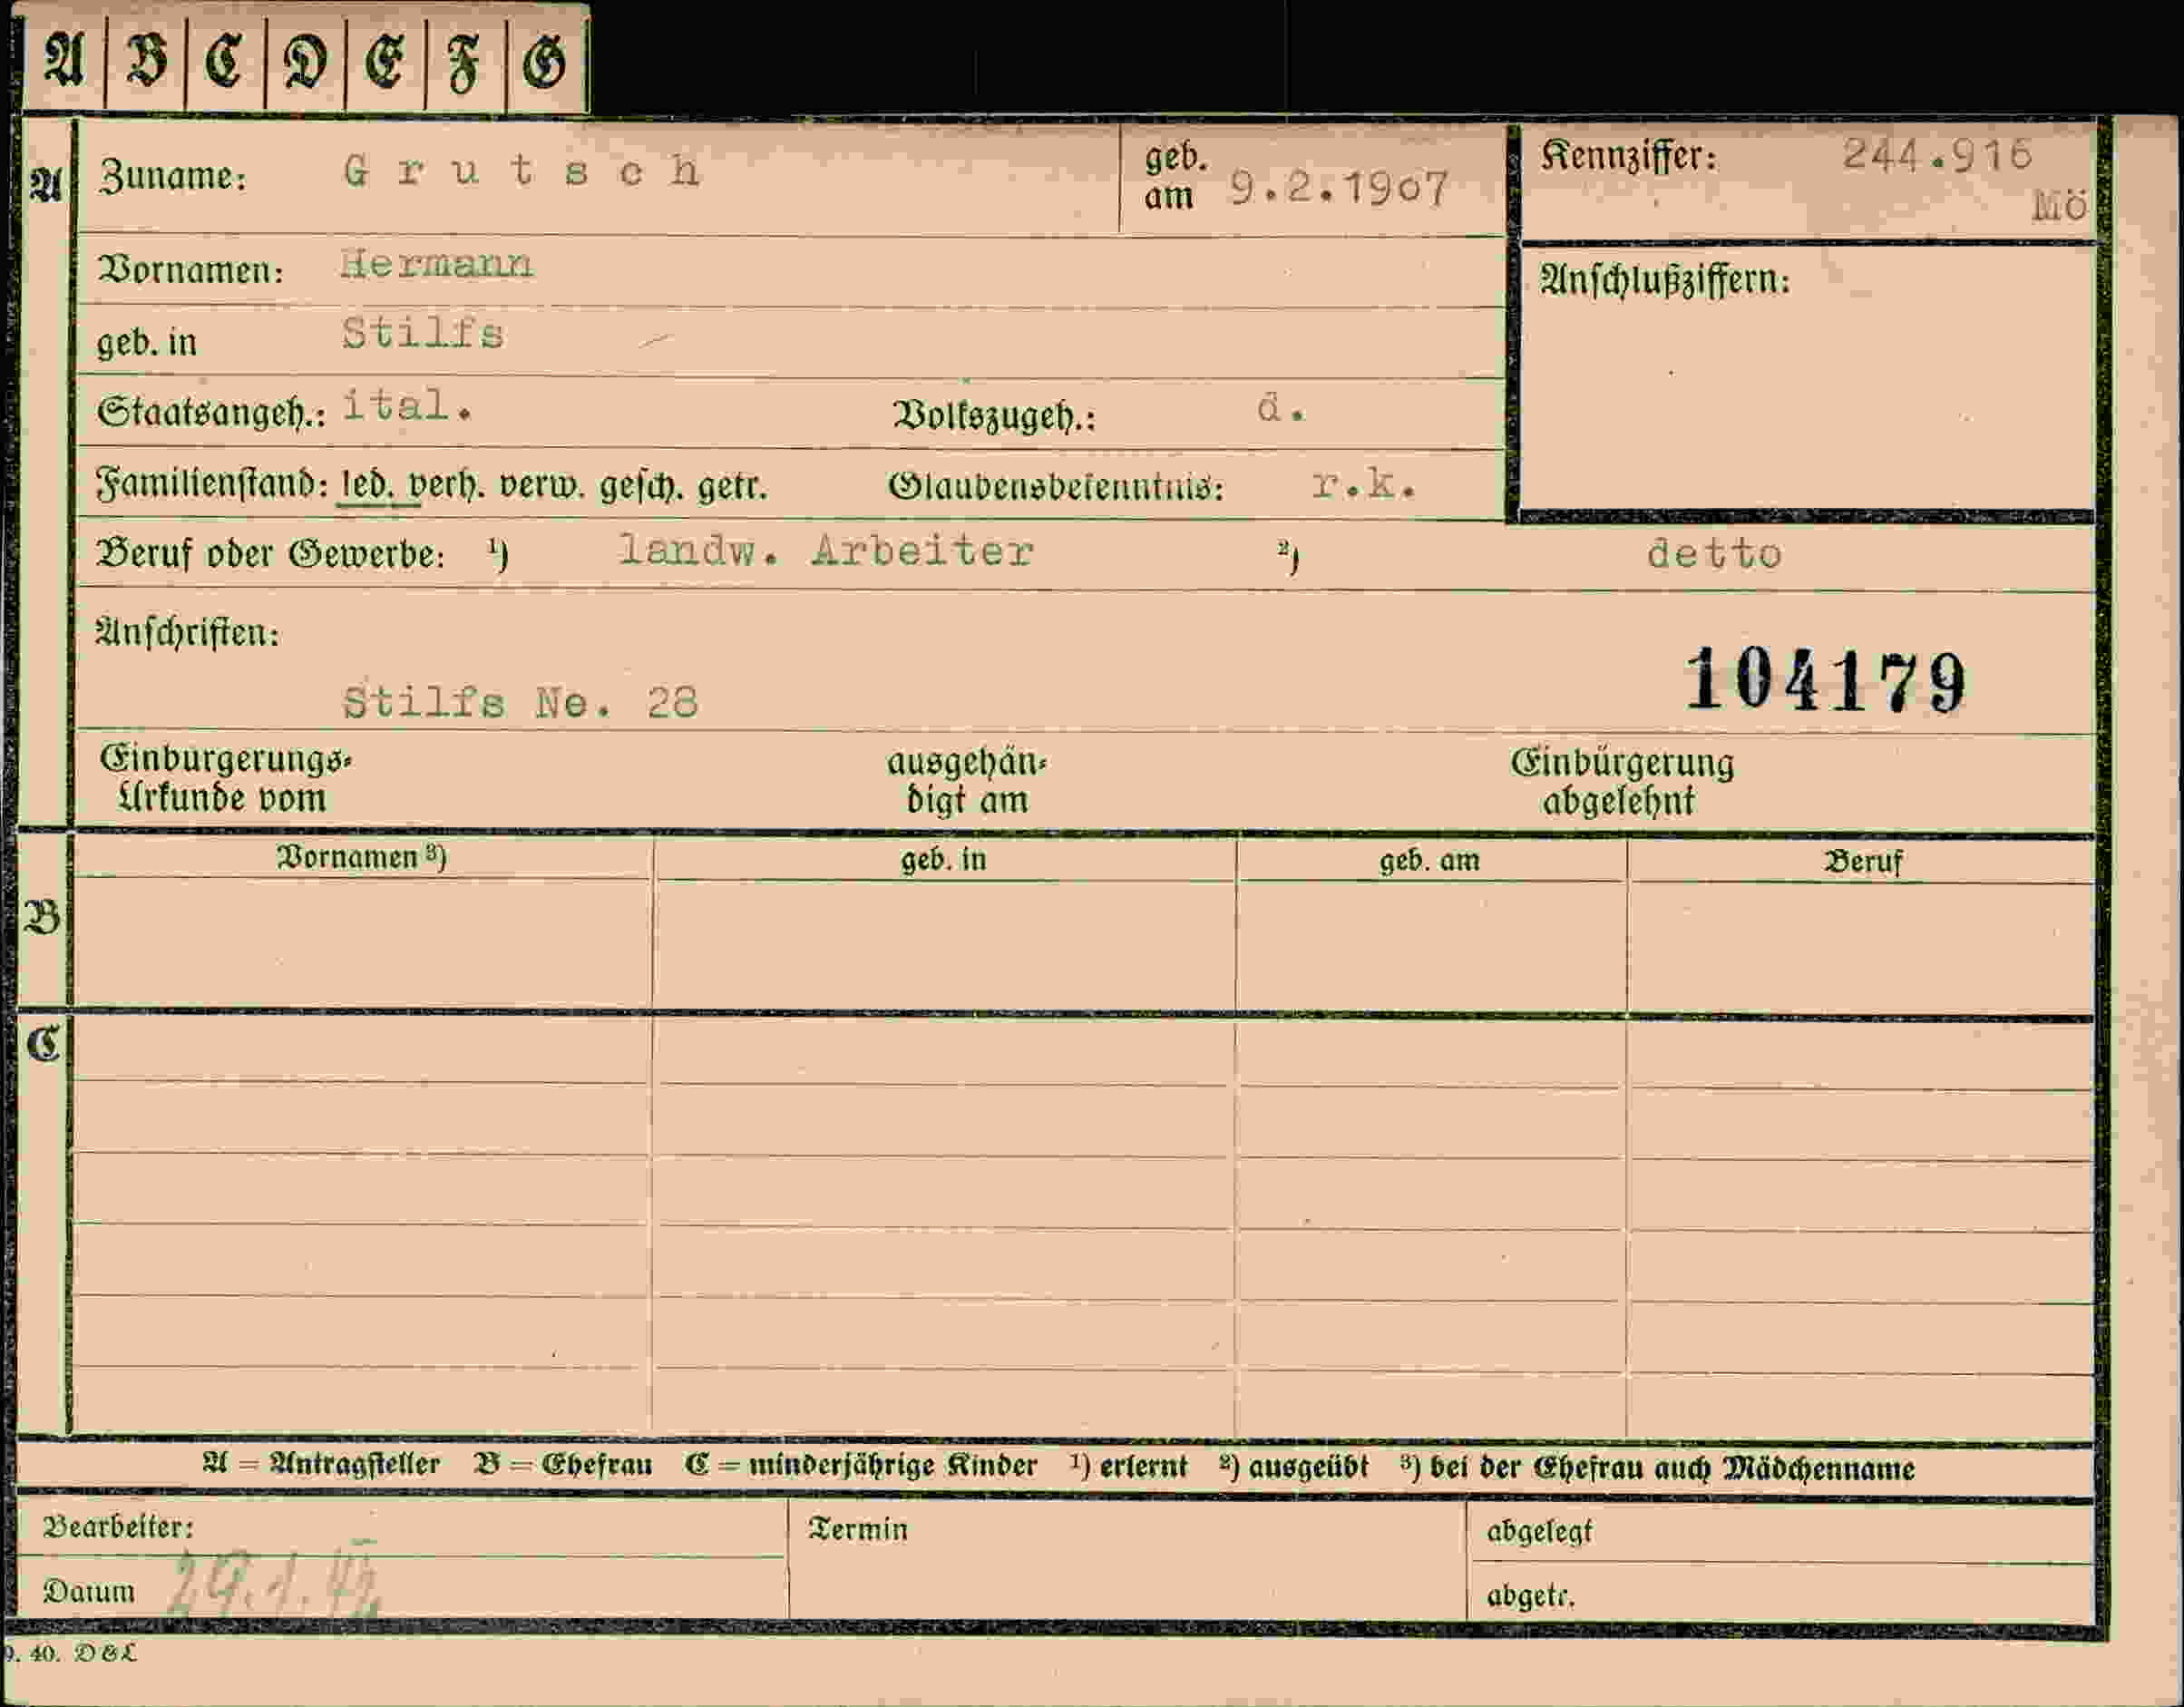Click the 'geb. am' column header
Viewport: 2184px width, 1707px height.
1429,860
